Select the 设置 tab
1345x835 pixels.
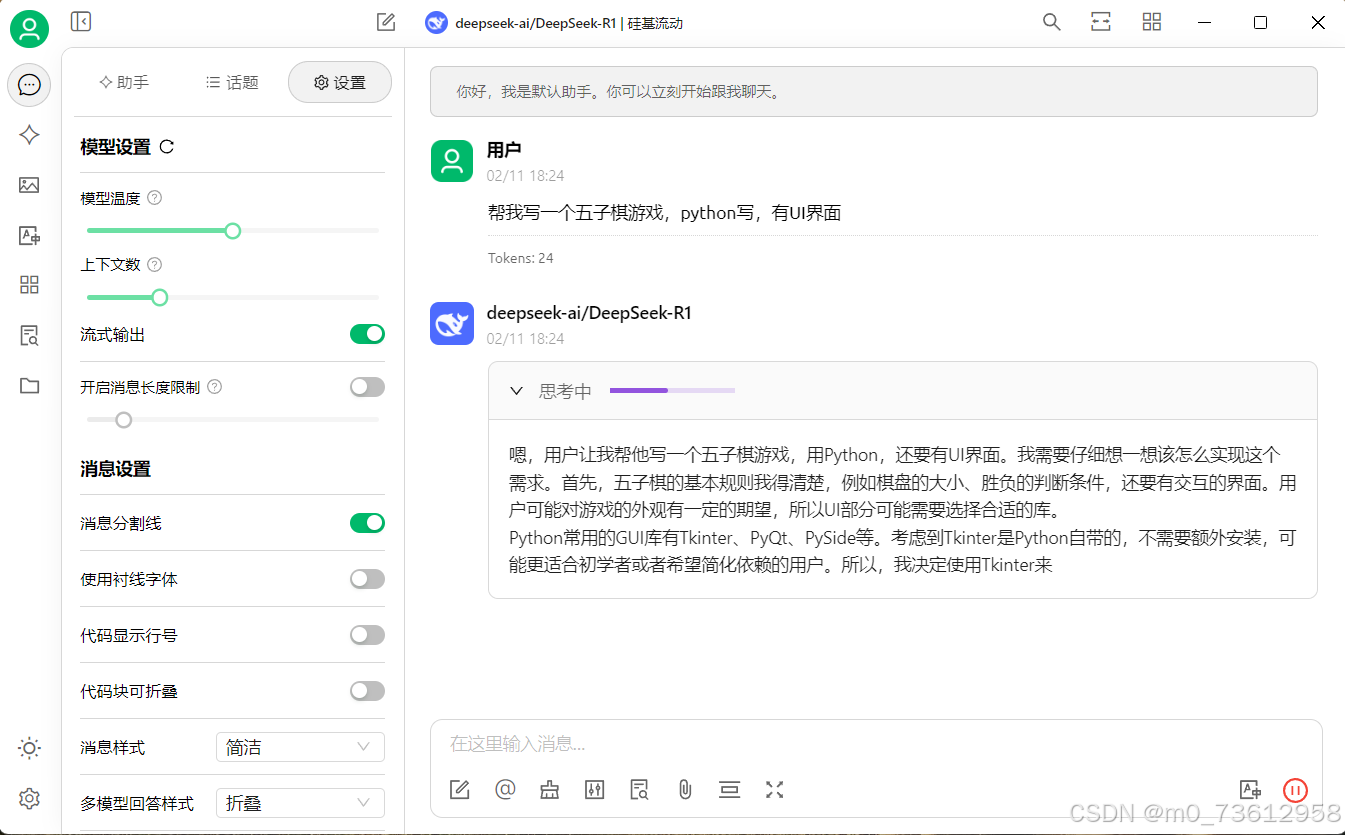coord(340,82)
